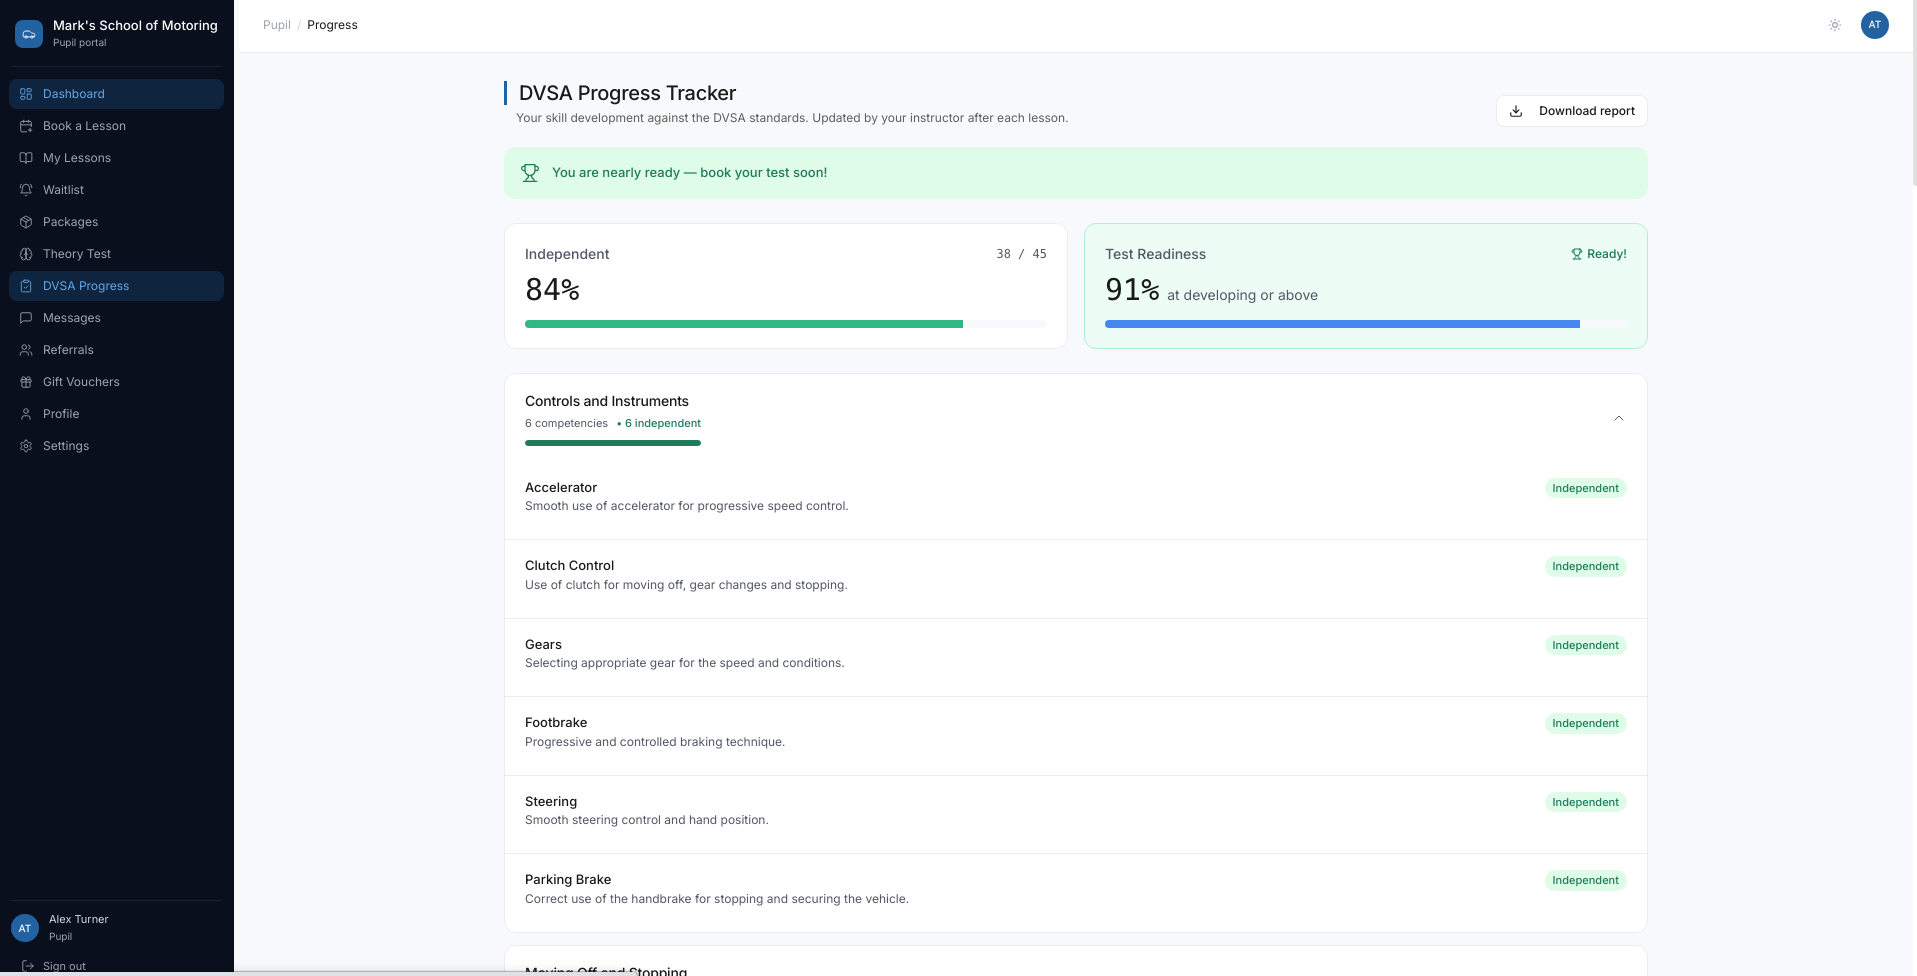Click the Controls and Instruments green progress bar
Screen dimensions: 1917x976
pos(613,443)
